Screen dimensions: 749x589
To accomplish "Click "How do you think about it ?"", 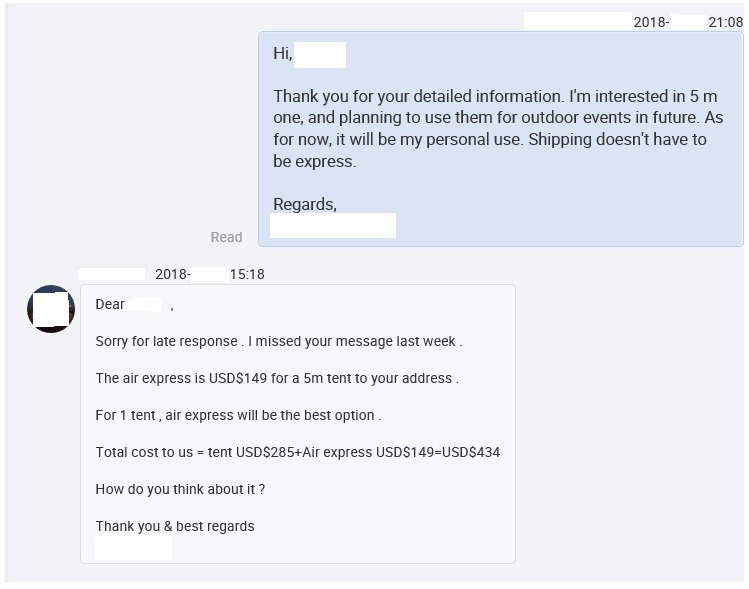I will [180, 489].
